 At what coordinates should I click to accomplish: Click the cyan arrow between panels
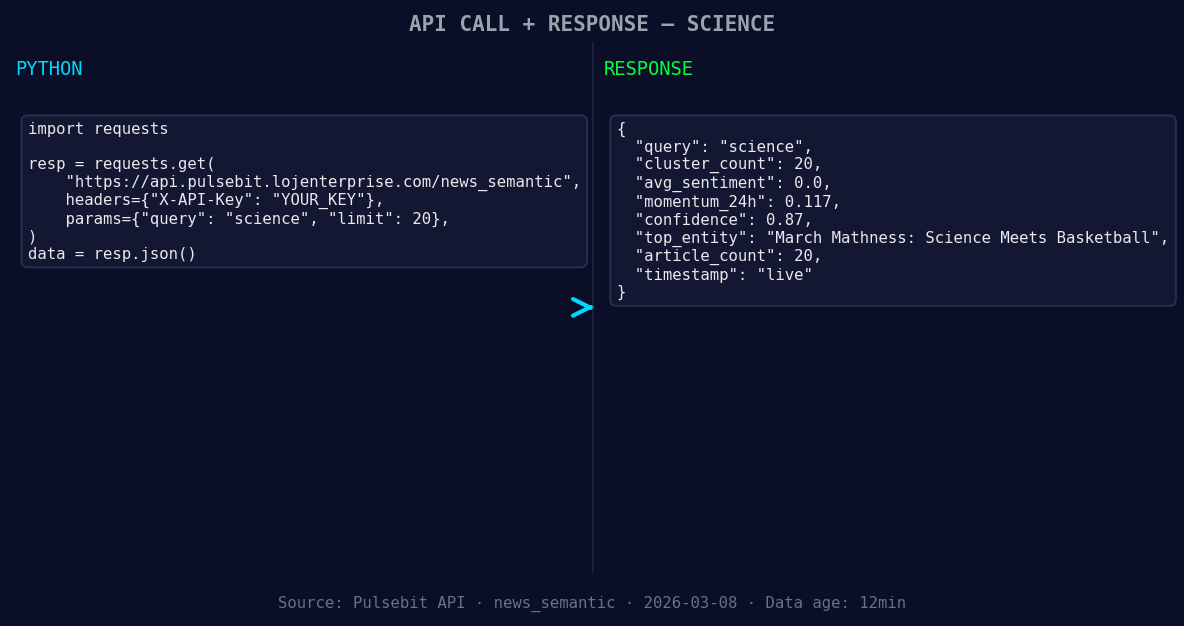coord(581,307)
